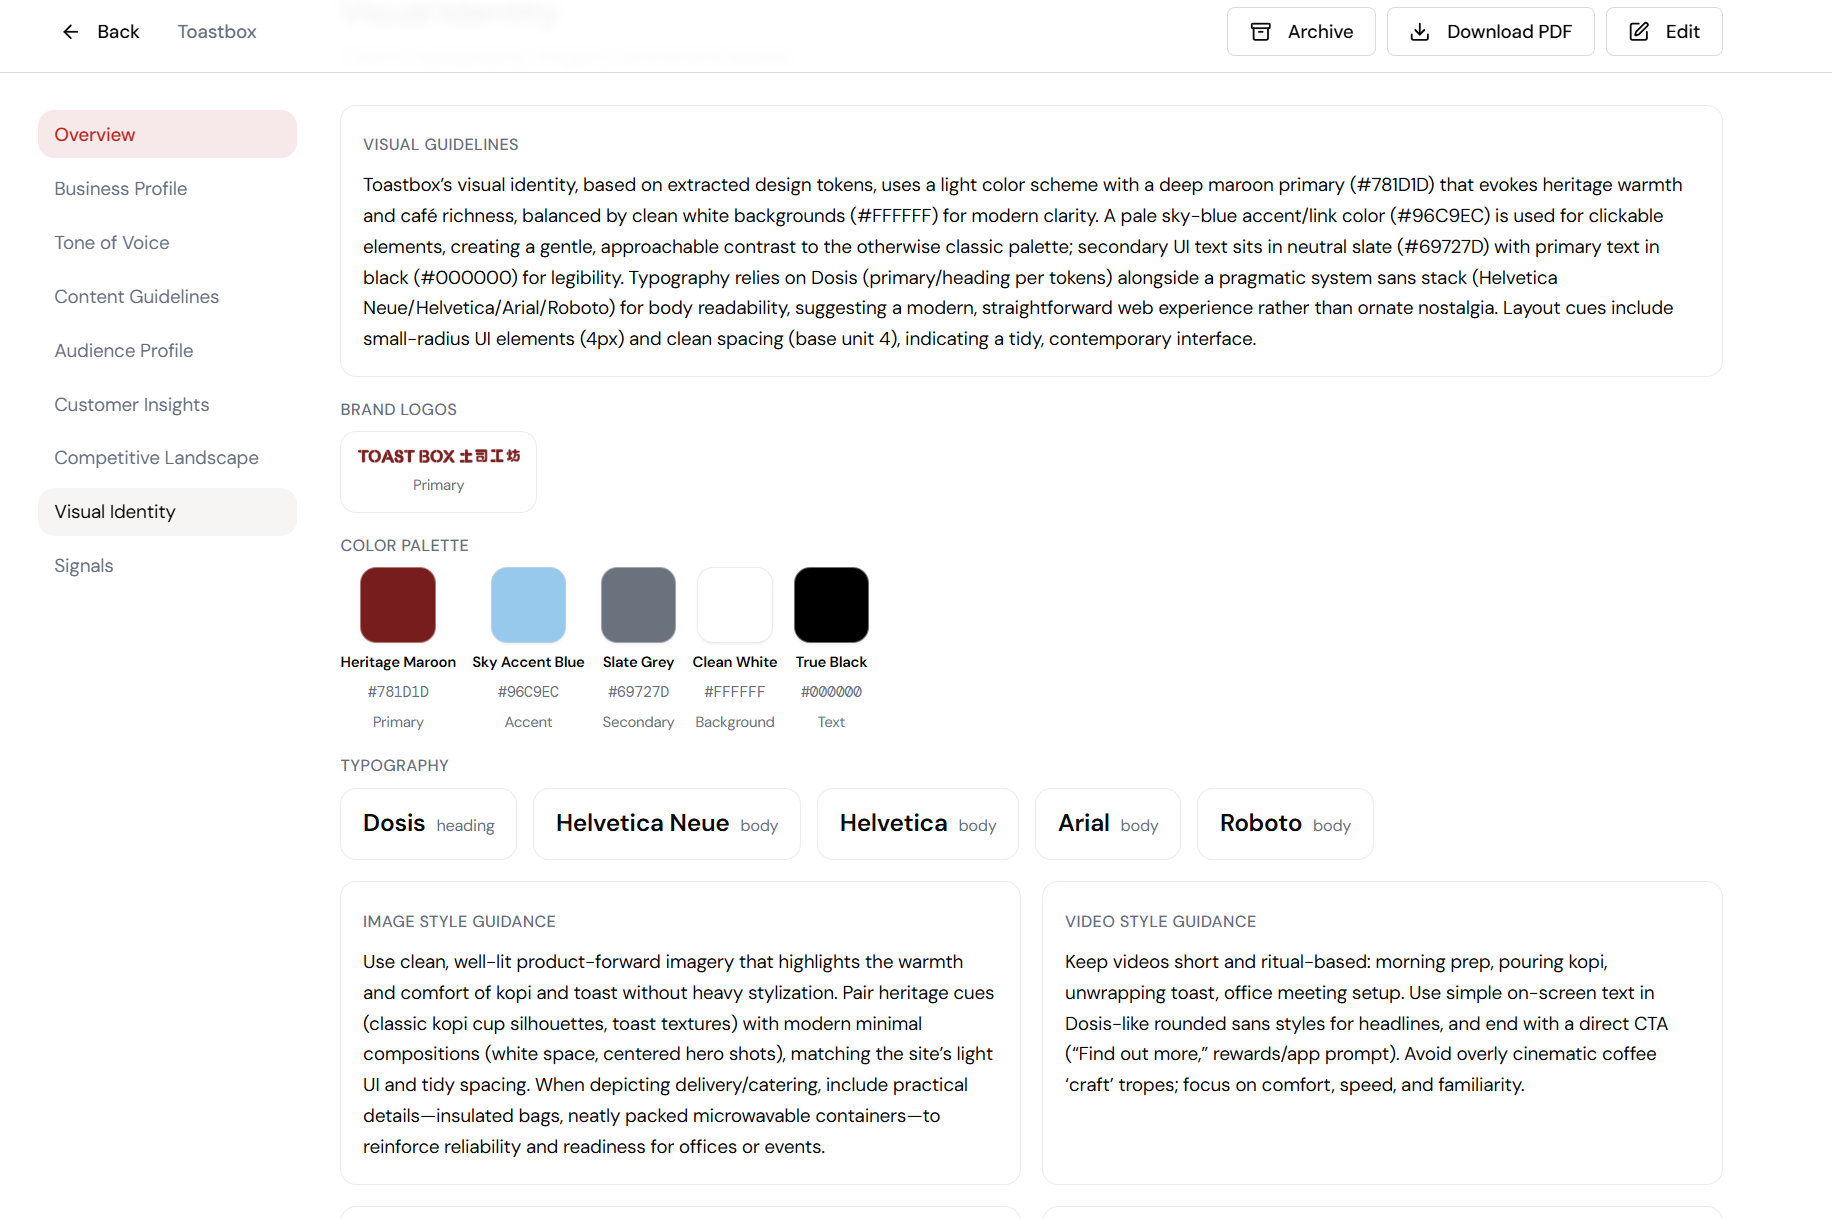Click the pencil icon on Edit button
The height and width of the screenshot is (1219, 1832).
[x=1638, y=31]
